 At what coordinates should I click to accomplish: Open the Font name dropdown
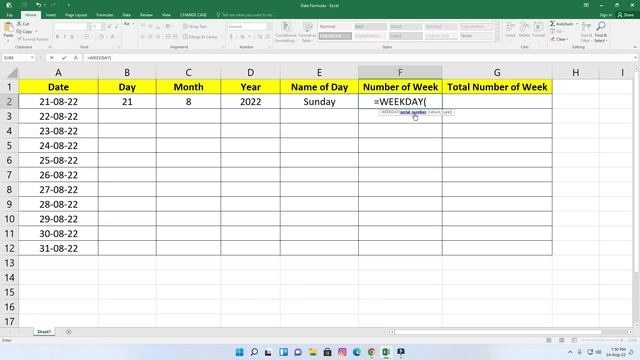88,27
